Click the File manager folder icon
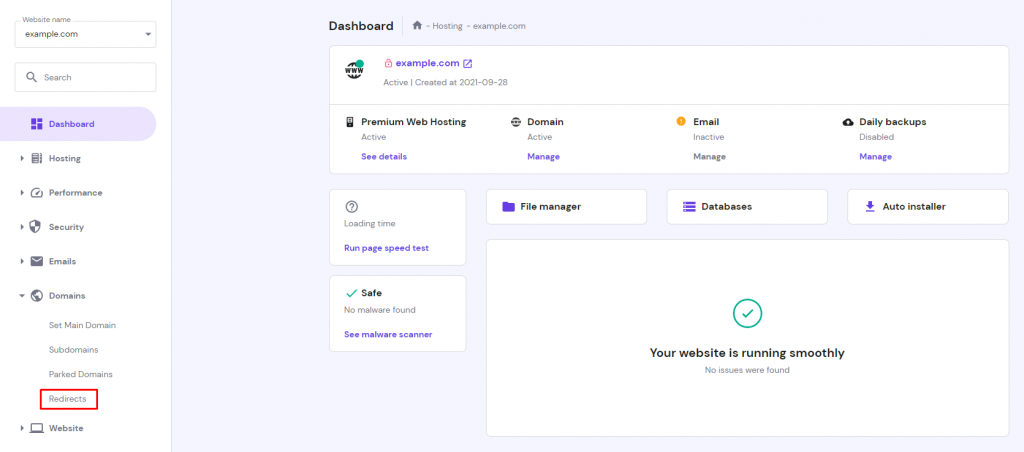The height and width of the screenshot is (452, 1024). click(508, 207)
